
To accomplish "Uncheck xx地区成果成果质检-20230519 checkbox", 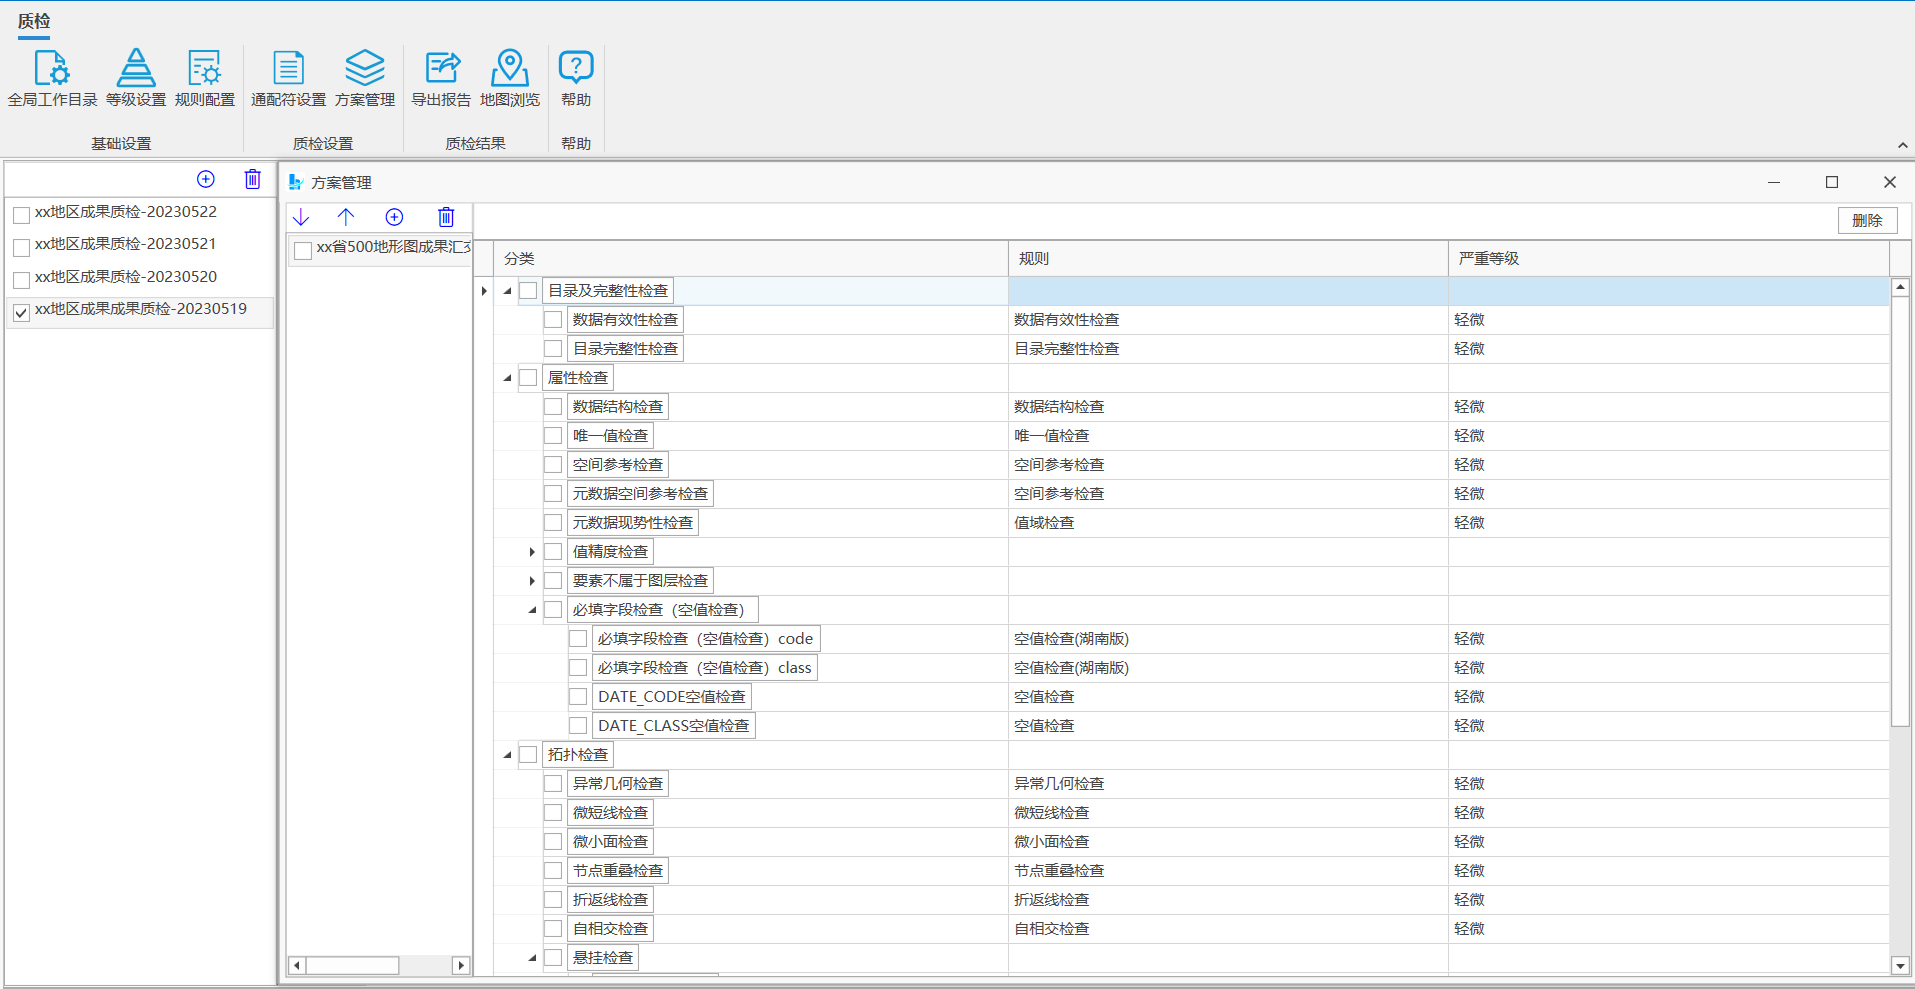I will [21, 312].
